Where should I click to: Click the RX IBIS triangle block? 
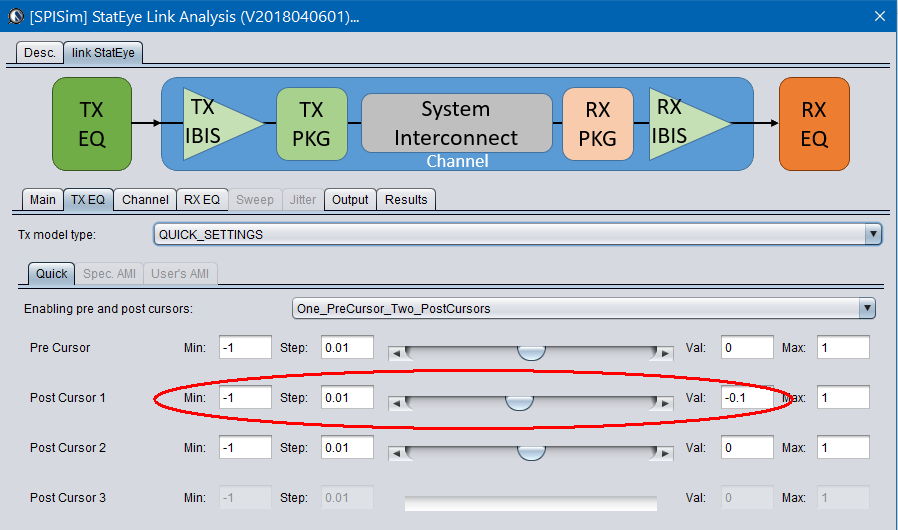682,123
